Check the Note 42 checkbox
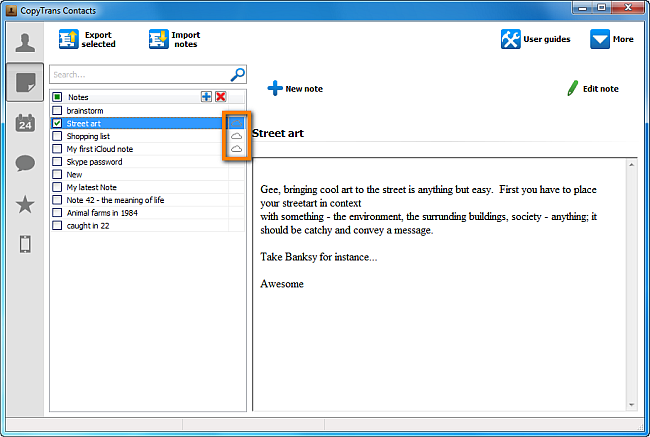The width and height of the screenshot is (650, 437). point(57,200)
